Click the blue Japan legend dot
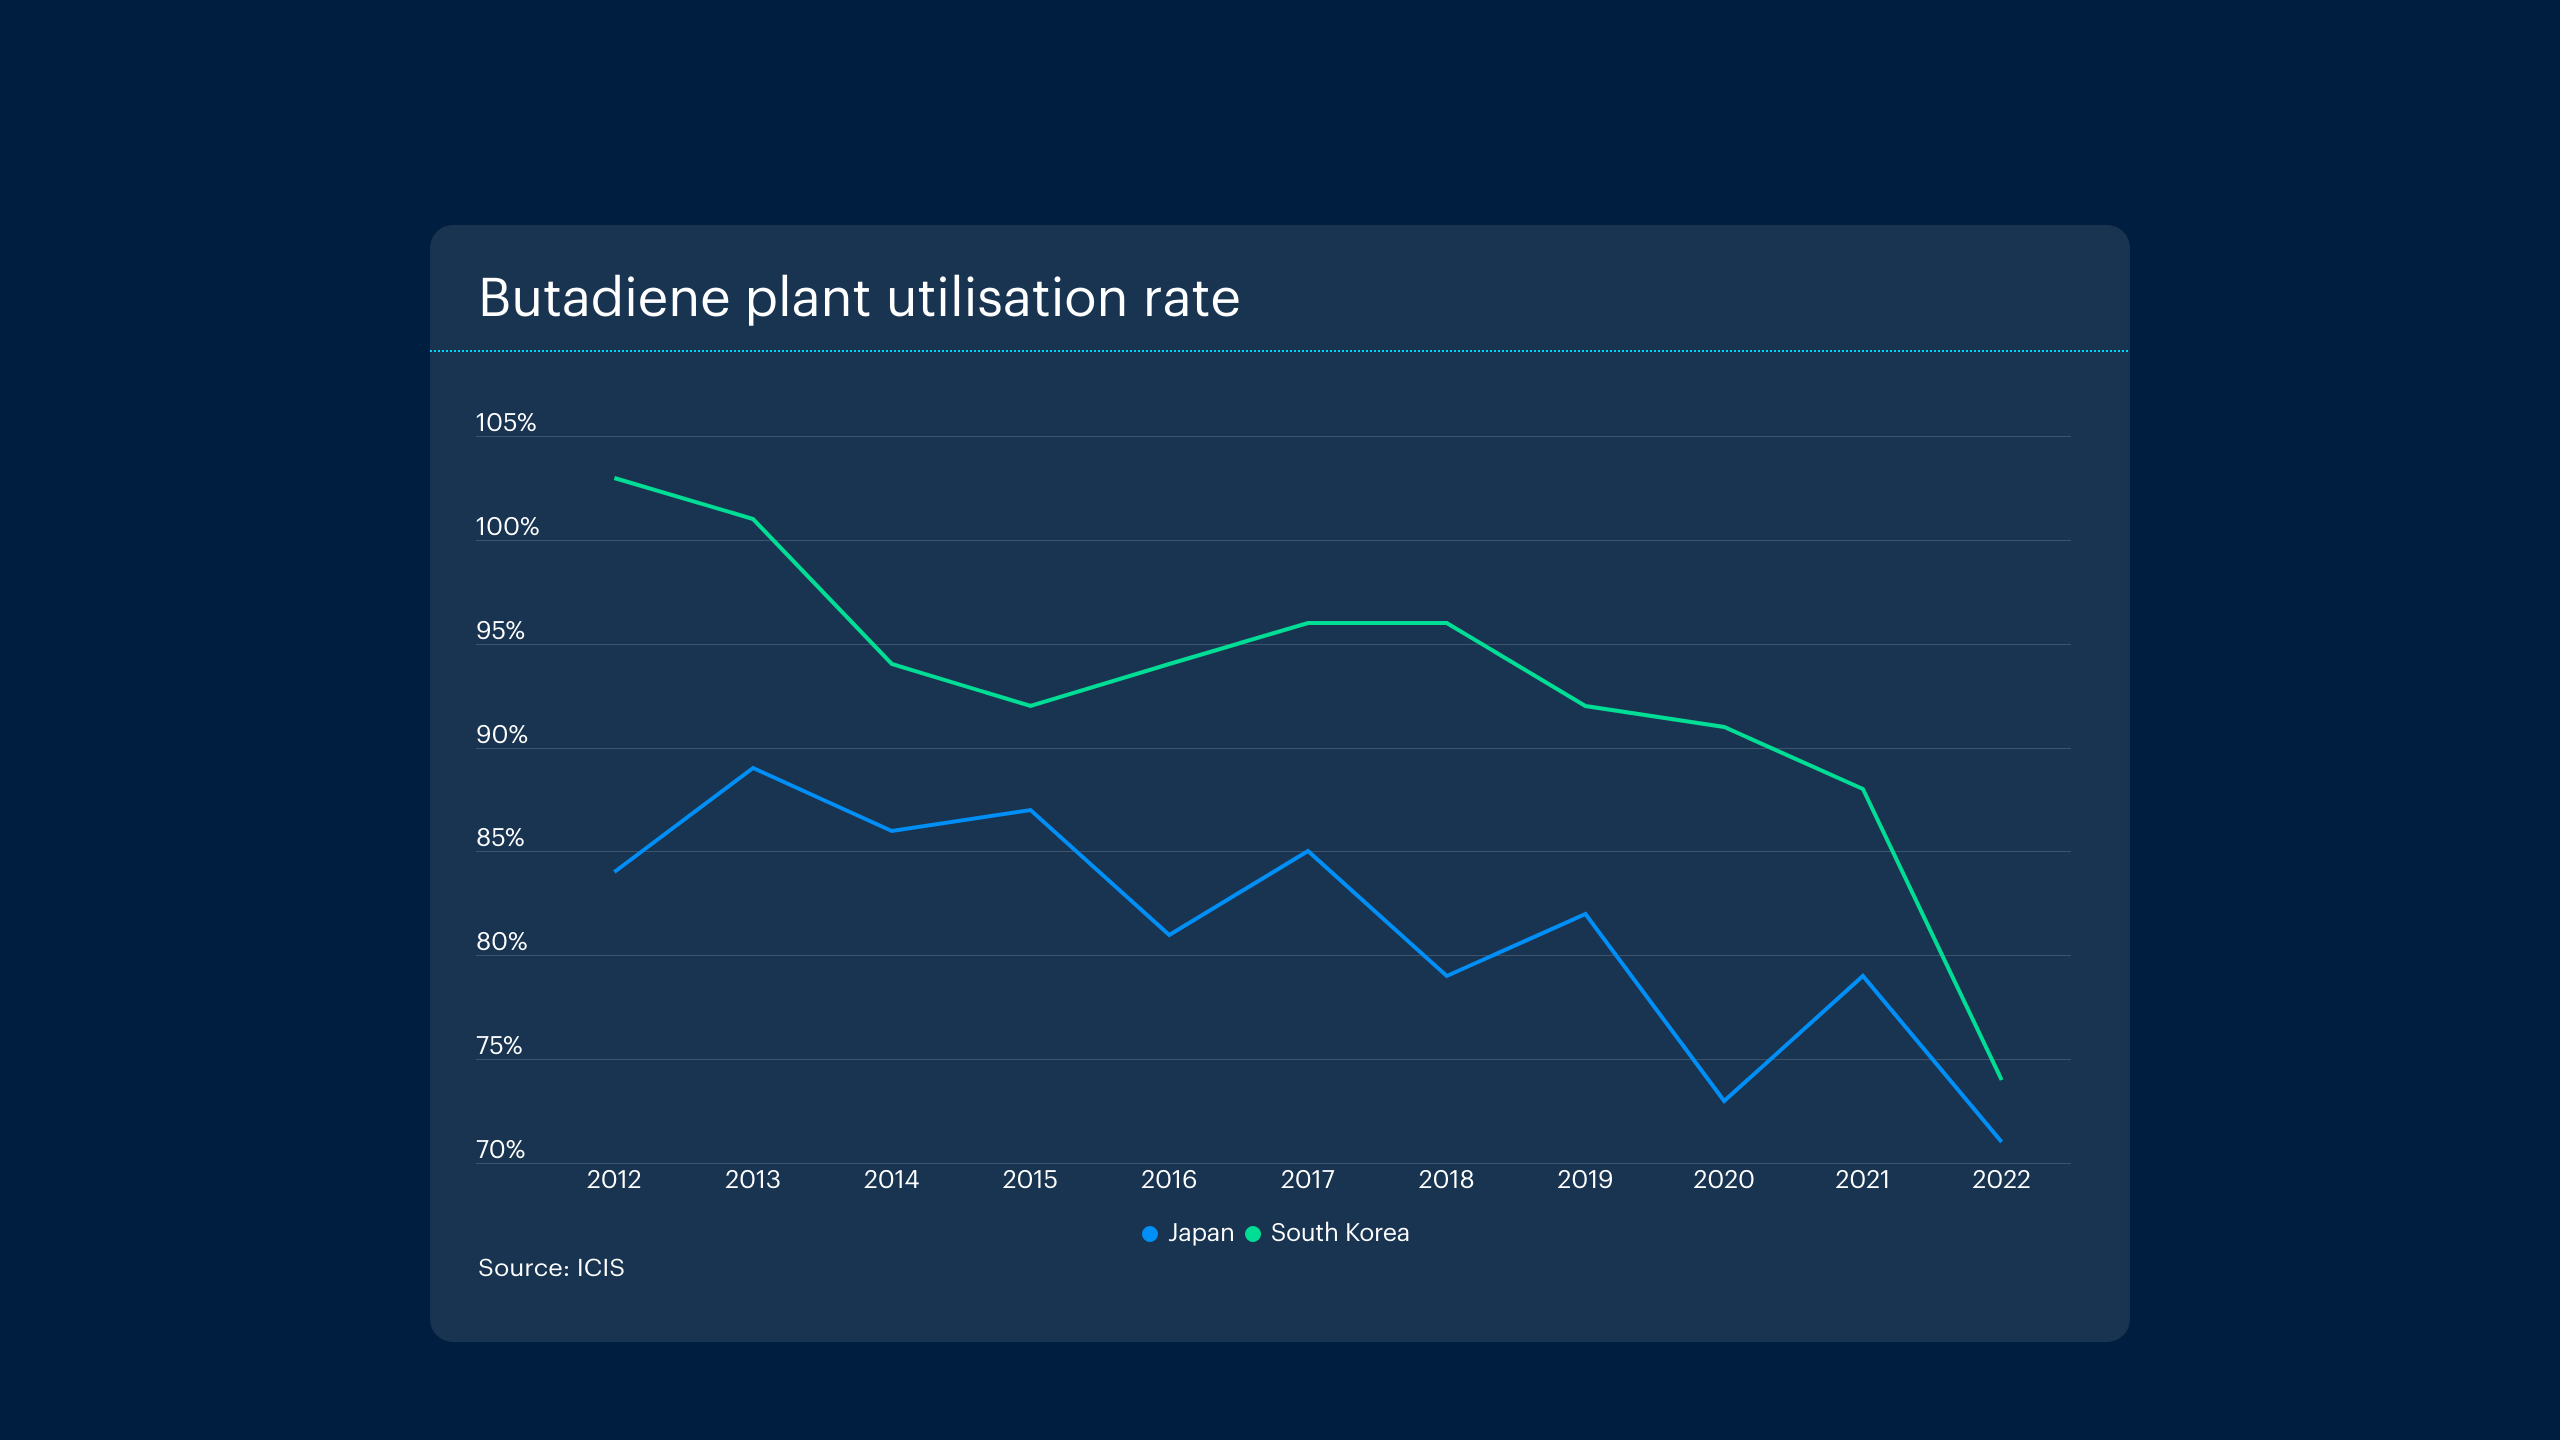2560x1440 pixels. click(1150, 1234)
